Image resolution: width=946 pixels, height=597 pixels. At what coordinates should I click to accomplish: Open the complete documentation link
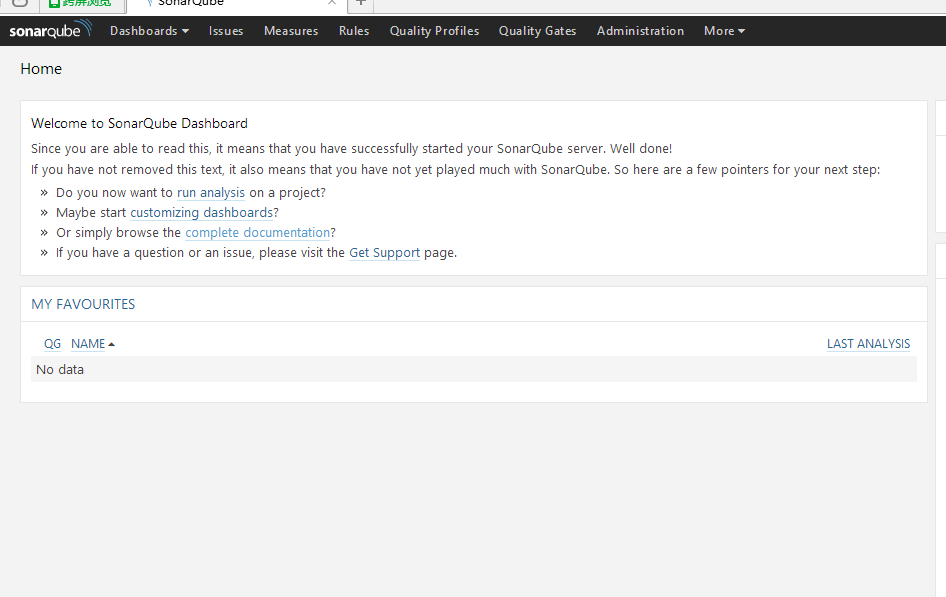point(258,232)
